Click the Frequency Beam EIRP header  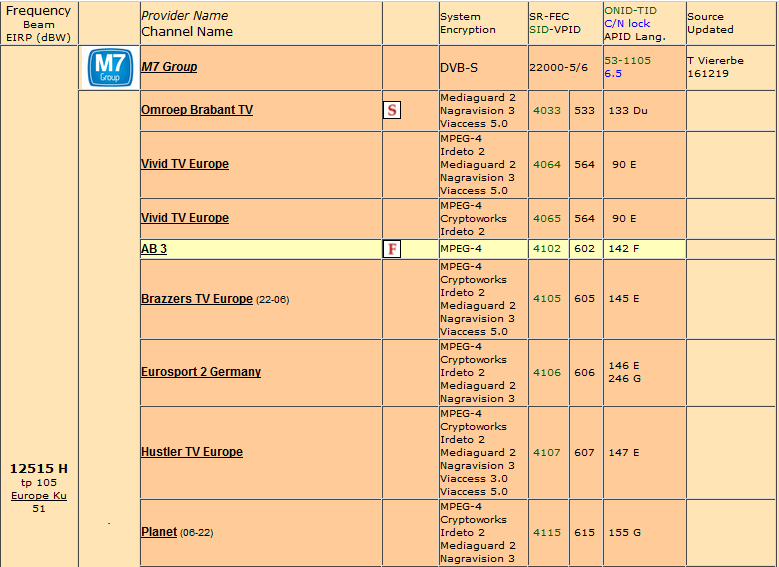click(x=38, y=24)
